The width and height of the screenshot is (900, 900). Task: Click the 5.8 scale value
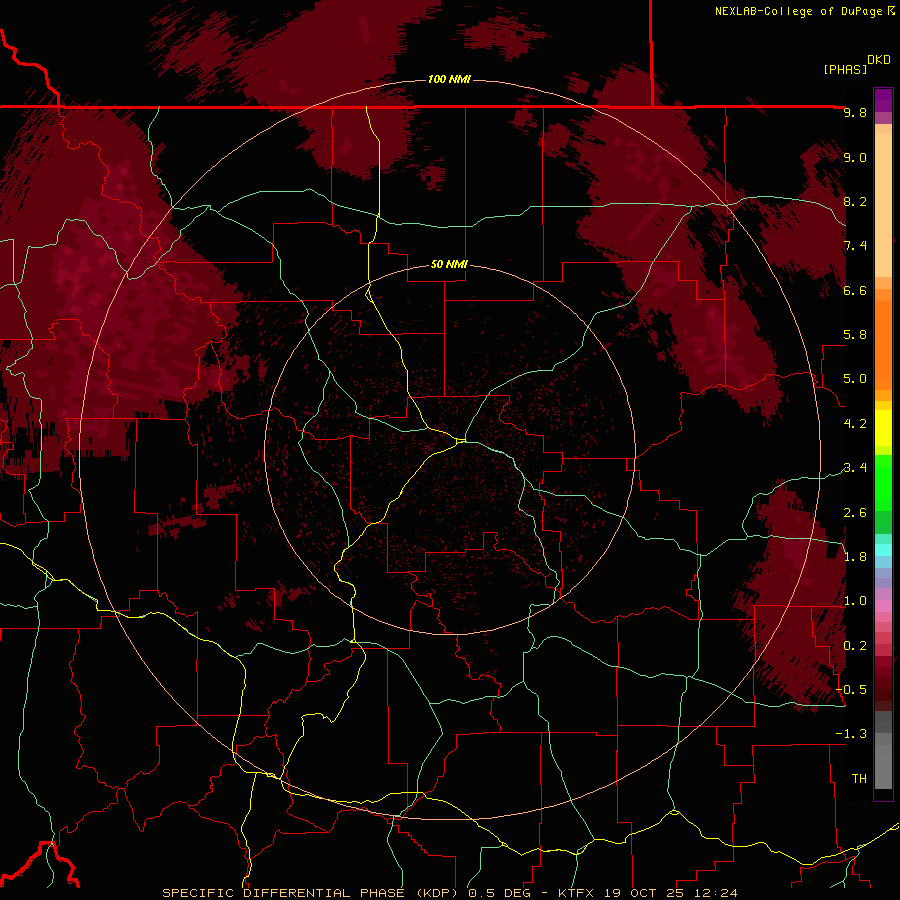pyautogui.click(x=855, y=335)
